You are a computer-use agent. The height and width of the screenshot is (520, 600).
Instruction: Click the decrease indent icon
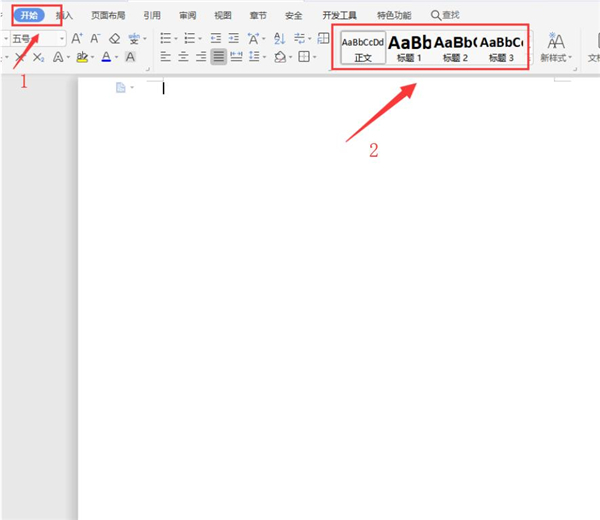[216, 38]
